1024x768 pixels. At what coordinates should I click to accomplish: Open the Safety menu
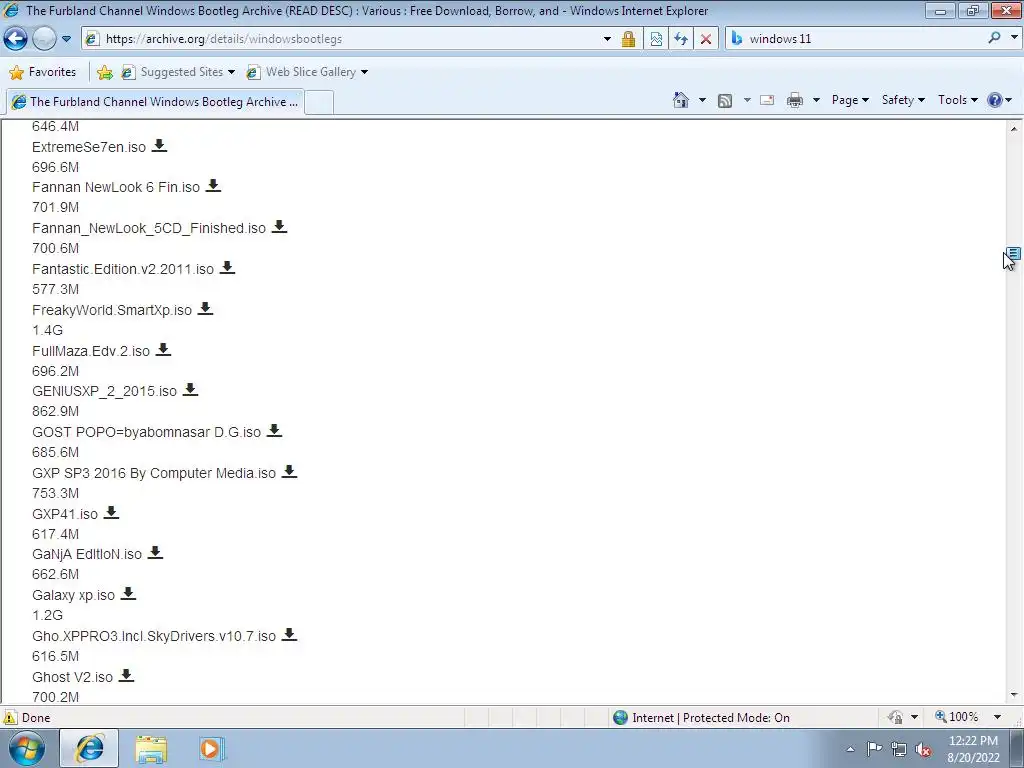tap(903, 100)
